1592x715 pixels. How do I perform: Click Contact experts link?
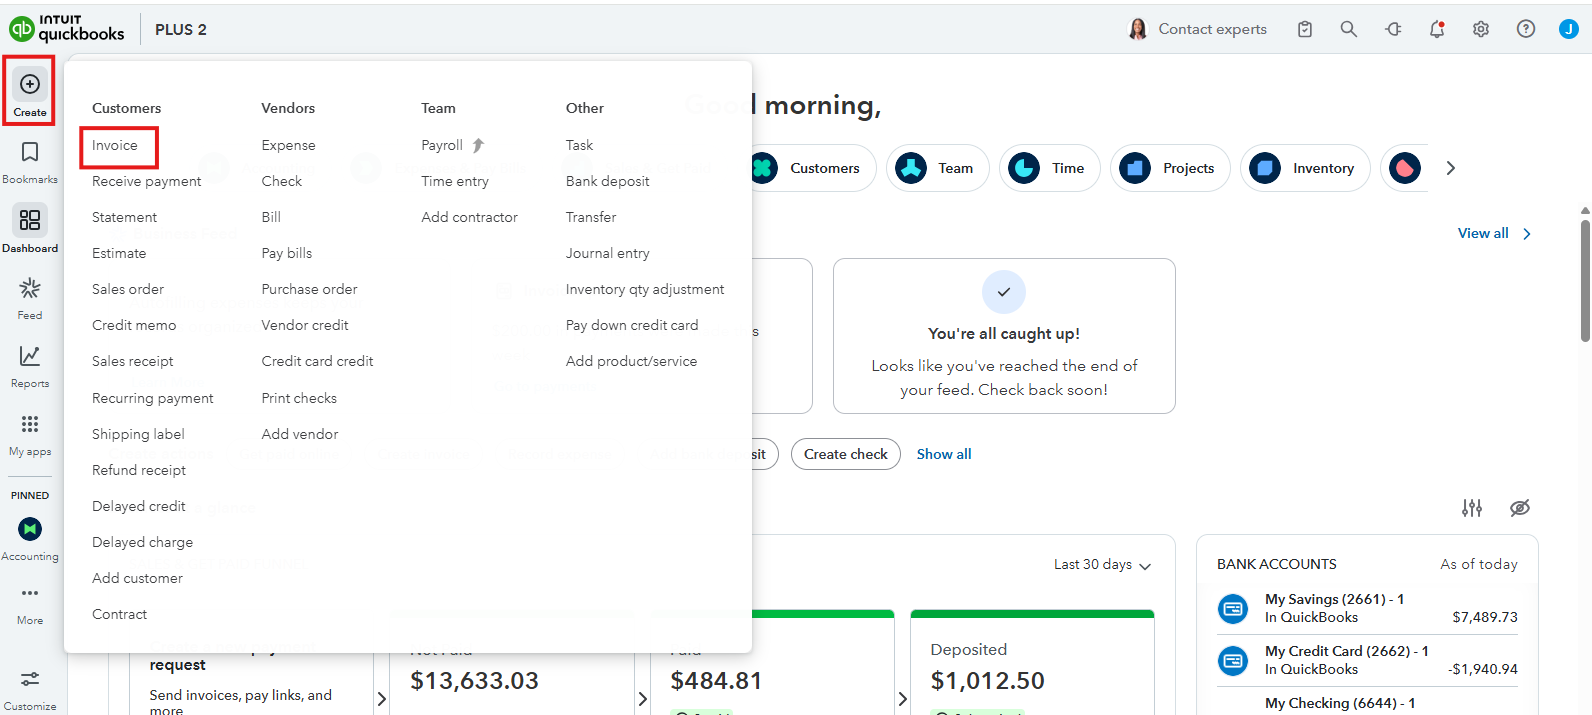point(1212,29)
